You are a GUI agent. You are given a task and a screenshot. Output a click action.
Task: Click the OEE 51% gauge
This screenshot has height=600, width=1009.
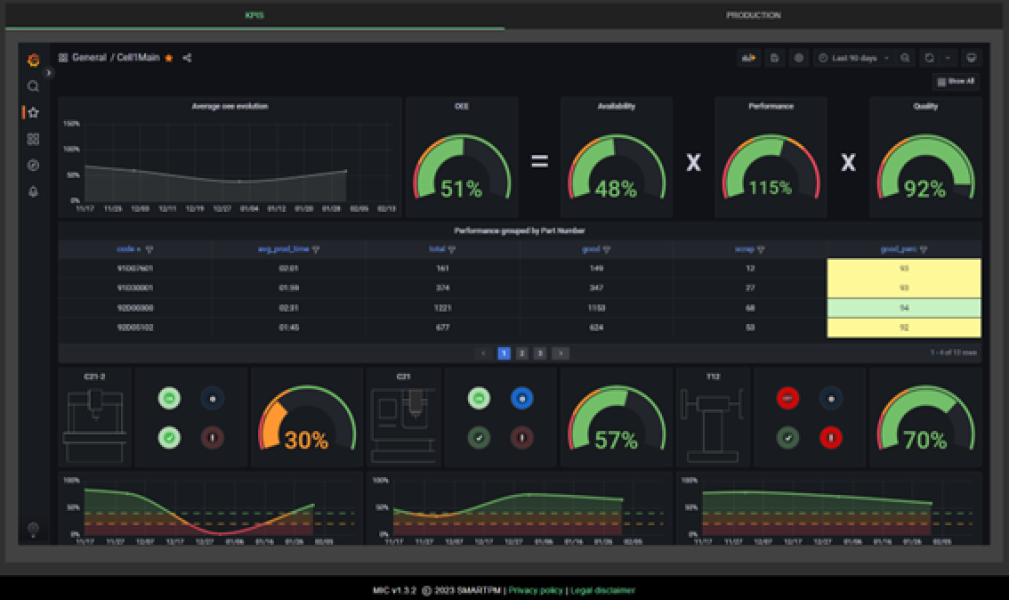click(x=461, y=165)
